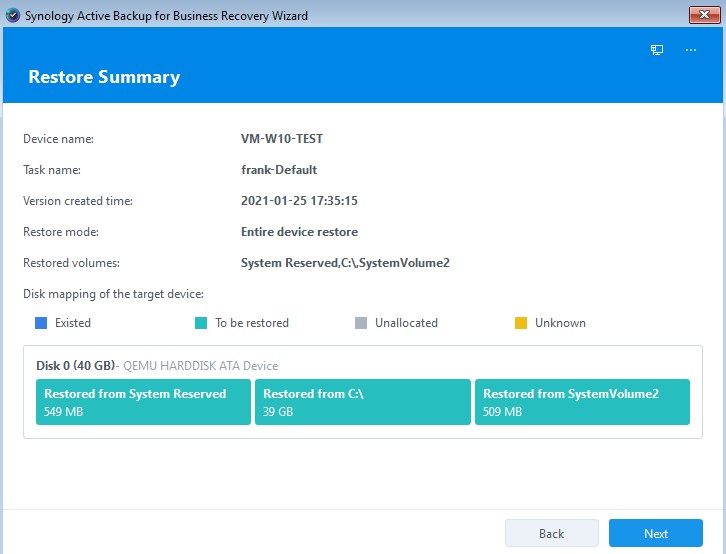Screen dimensions: 726x554
Task: Click version time 2021-01-25 17:35:15
Action: pos(299,201)
